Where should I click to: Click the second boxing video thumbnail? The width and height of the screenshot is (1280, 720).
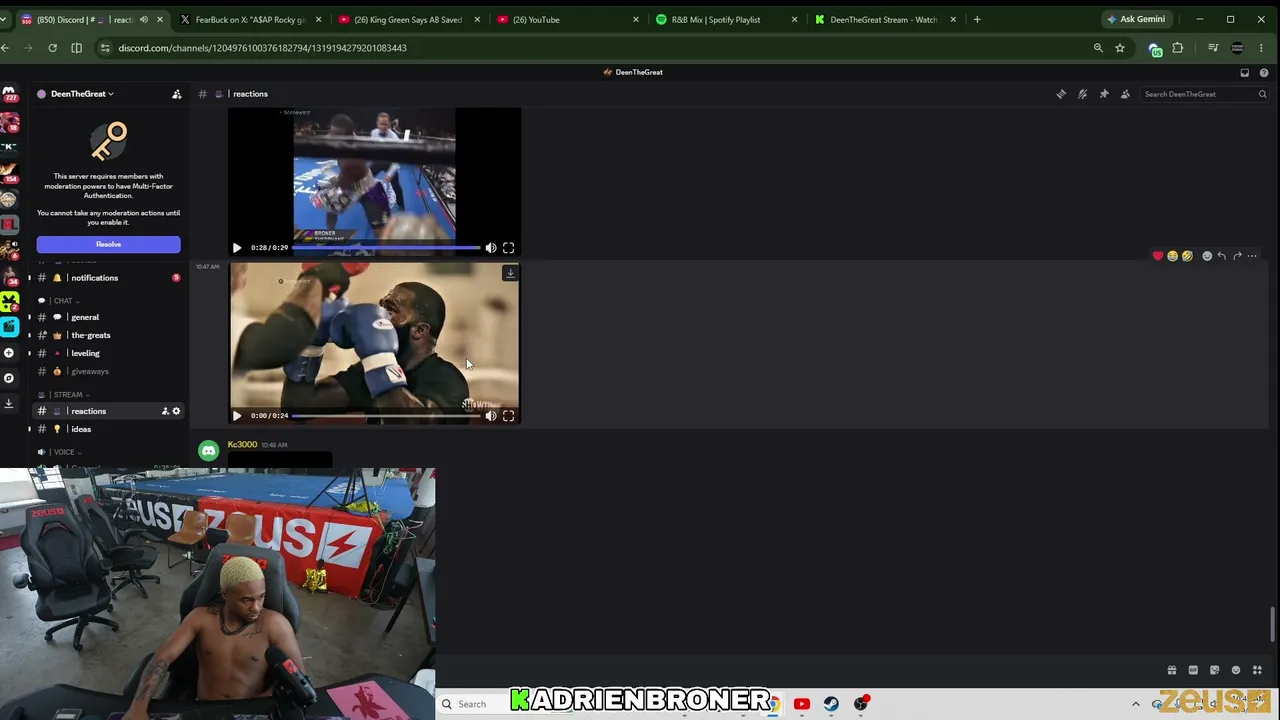click(374, 344)
